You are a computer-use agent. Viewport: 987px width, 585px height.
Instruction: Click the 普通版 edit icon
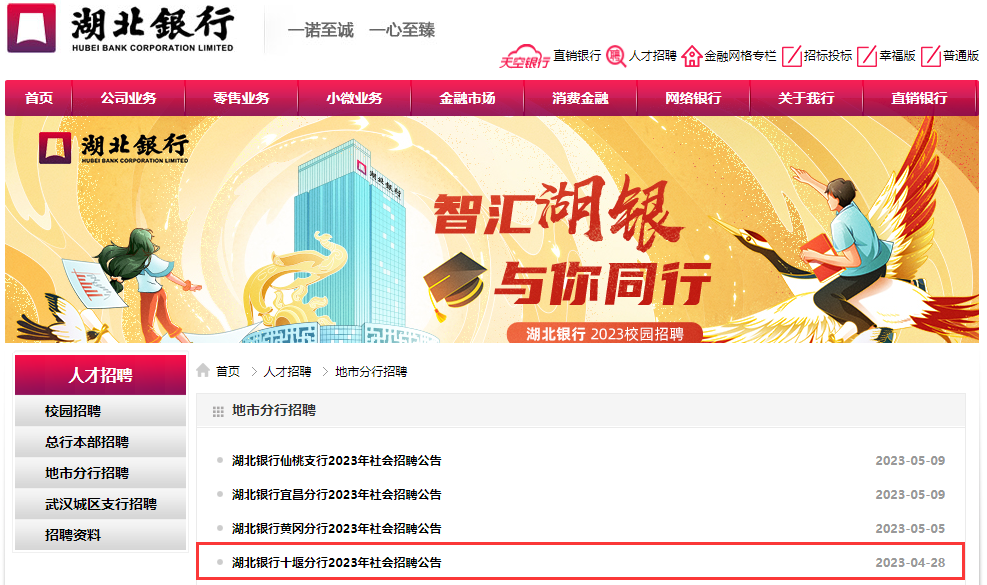[x=930, y=56]
